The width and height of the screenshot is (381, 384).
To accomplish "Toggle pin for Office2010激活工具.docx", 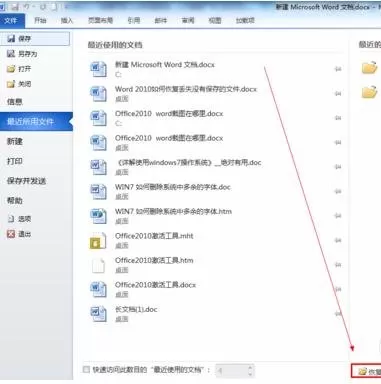I will pyautogui.click(x=338, y=289).
